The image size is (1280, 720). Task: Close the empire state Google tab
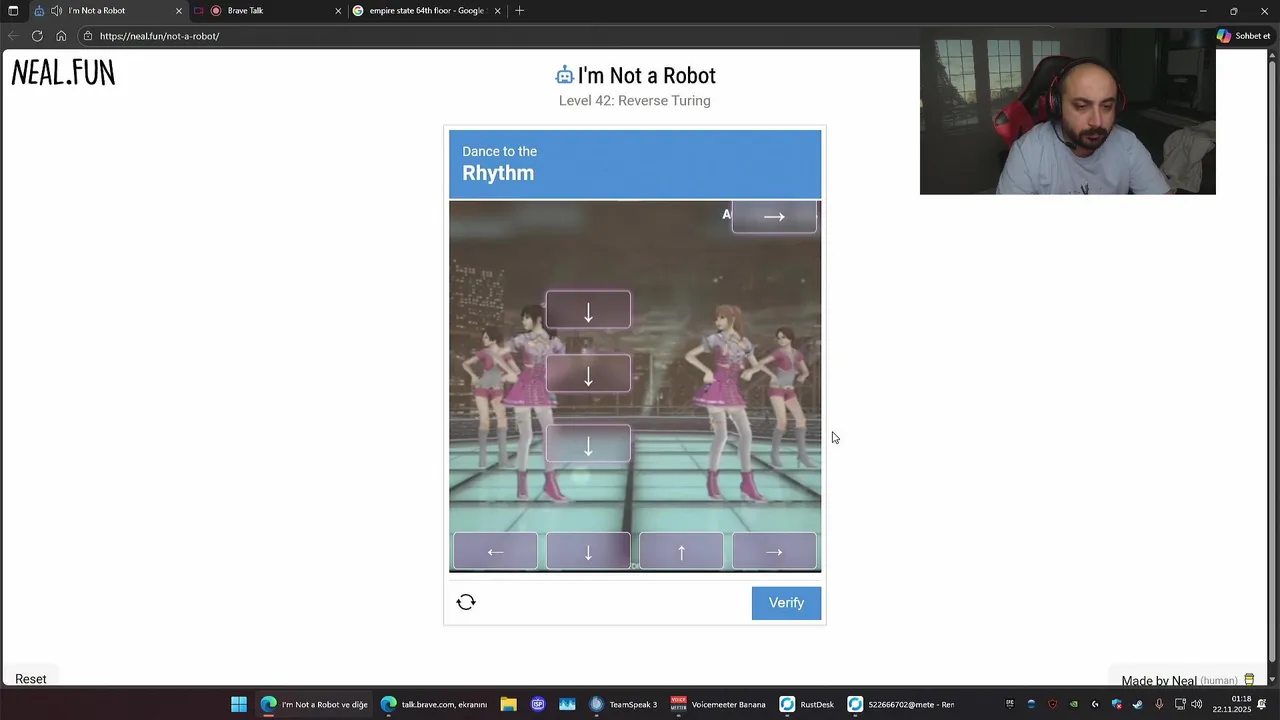(x=497, y=11)
